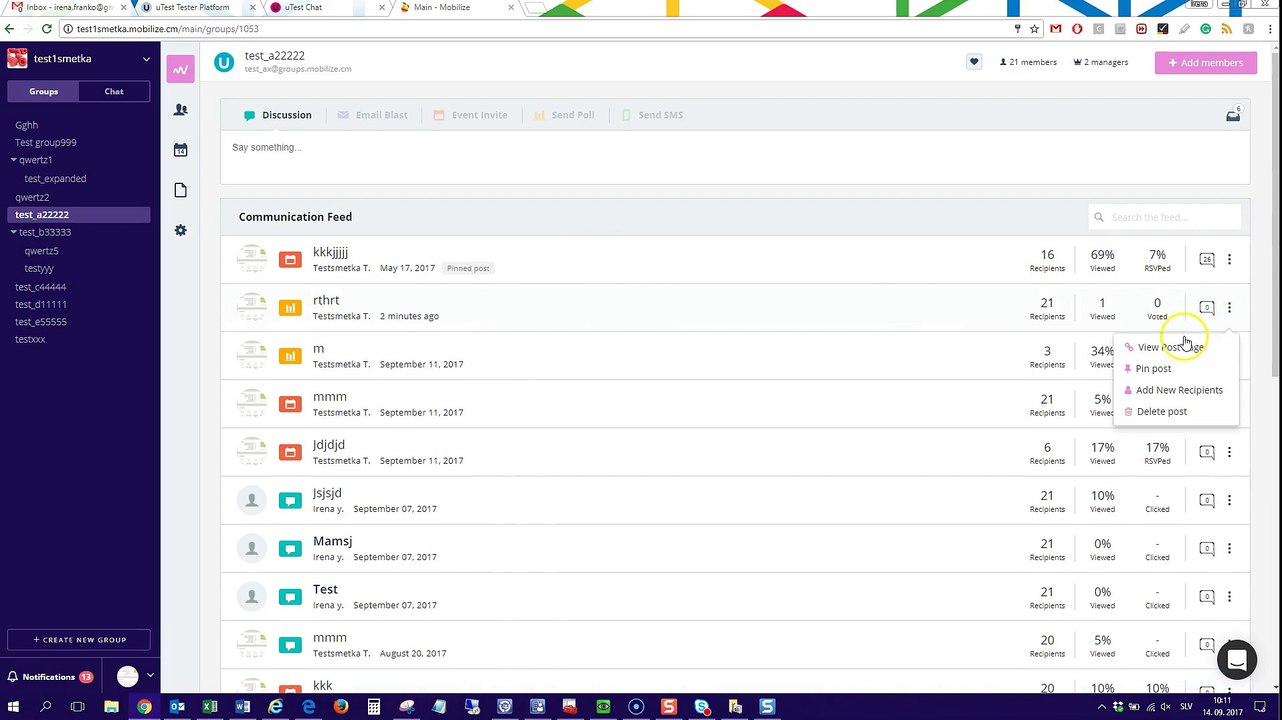Select the Send Poll composer tab
This screenshot has height=720, width=1282.
pyautogui.click(x=564, y=115)
